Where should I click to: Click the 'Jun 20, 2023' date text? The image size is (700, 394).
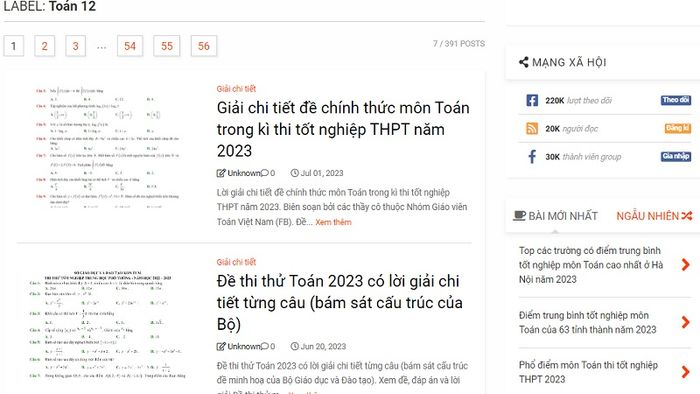click(x=323, y=346)
